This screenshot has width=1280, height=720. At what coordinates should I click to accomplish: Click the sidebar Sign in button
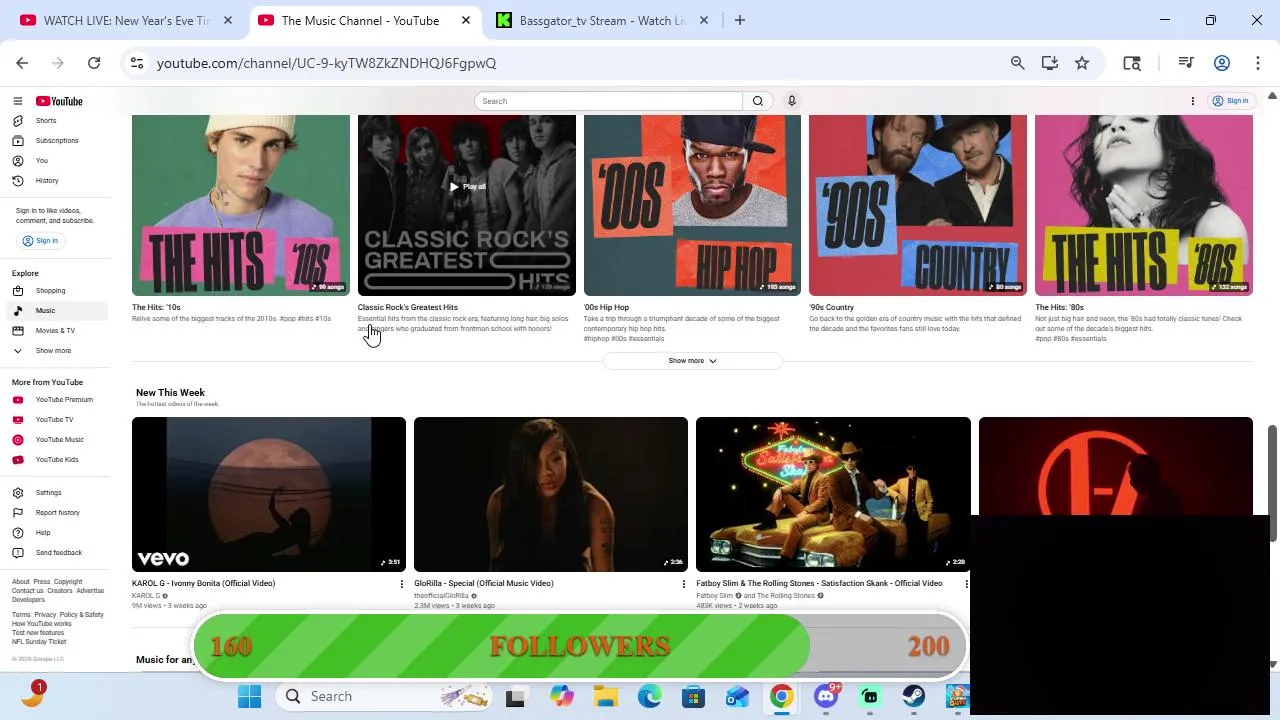[40, 241]
